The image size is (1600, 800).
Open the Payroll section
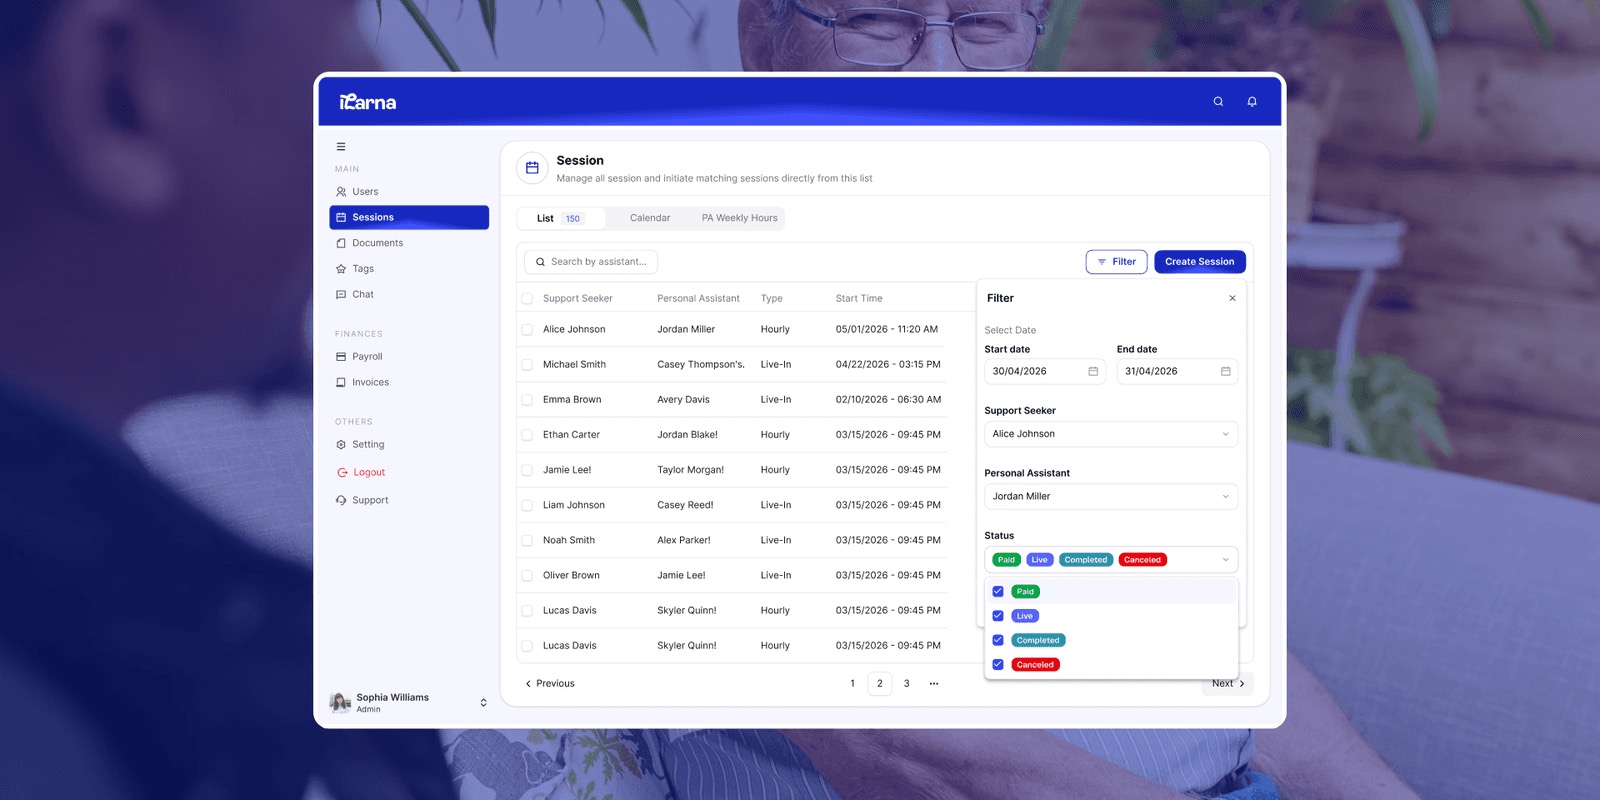click(409, 356)
